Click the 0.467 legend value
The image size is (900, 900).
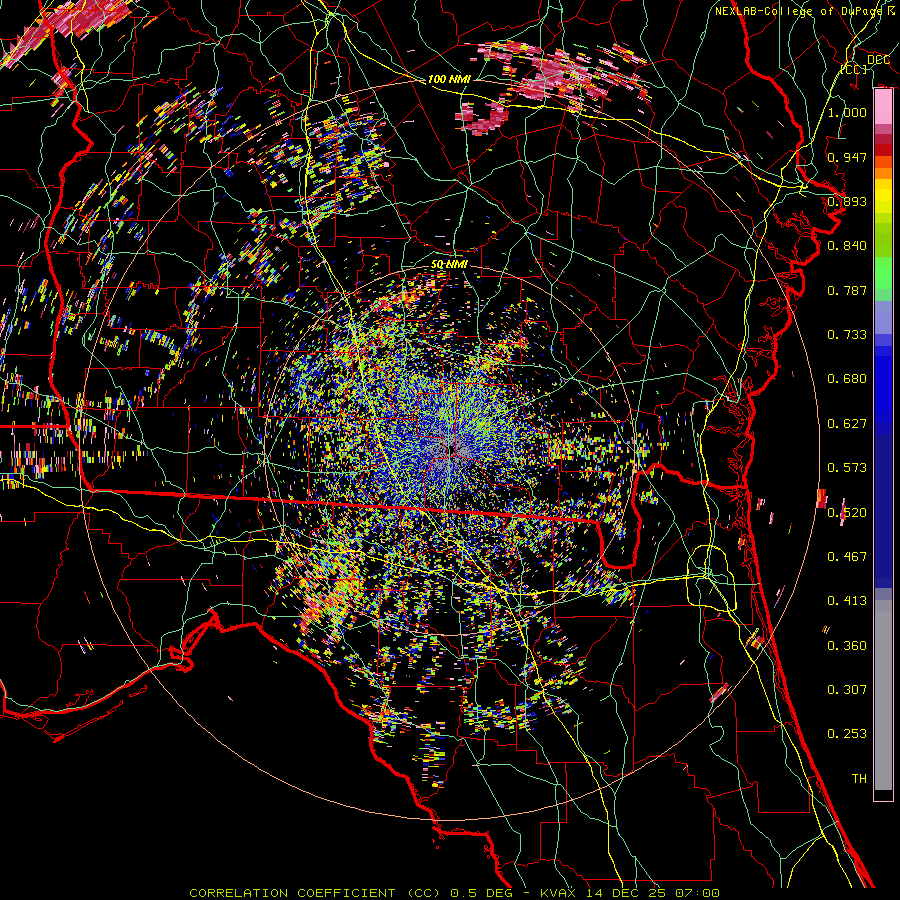(x=847, y=557)
